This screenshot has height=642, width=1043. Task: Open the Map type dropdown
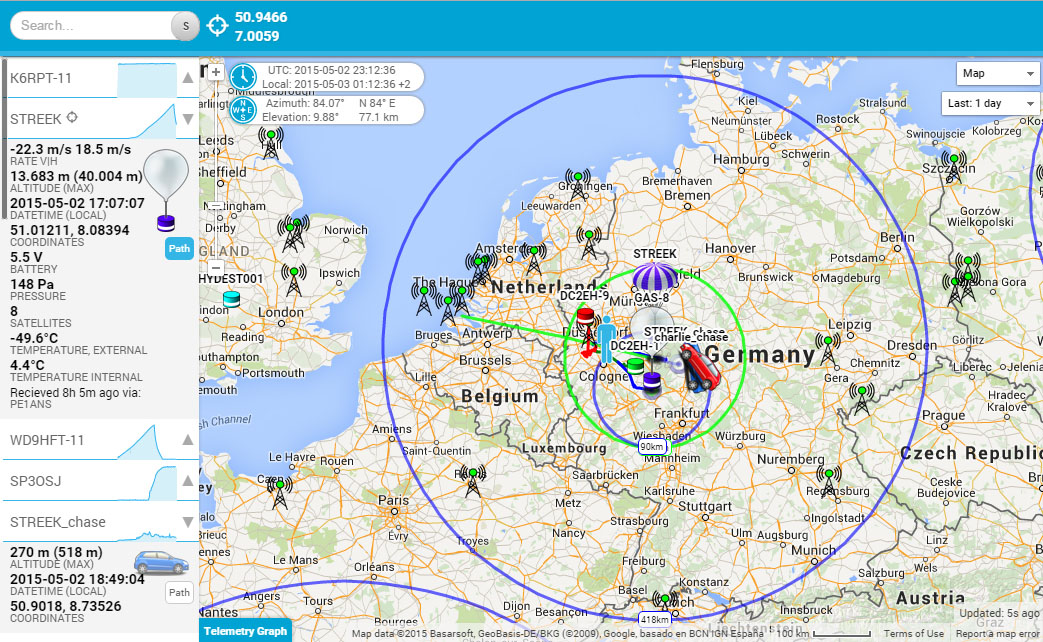pos(998,73)
